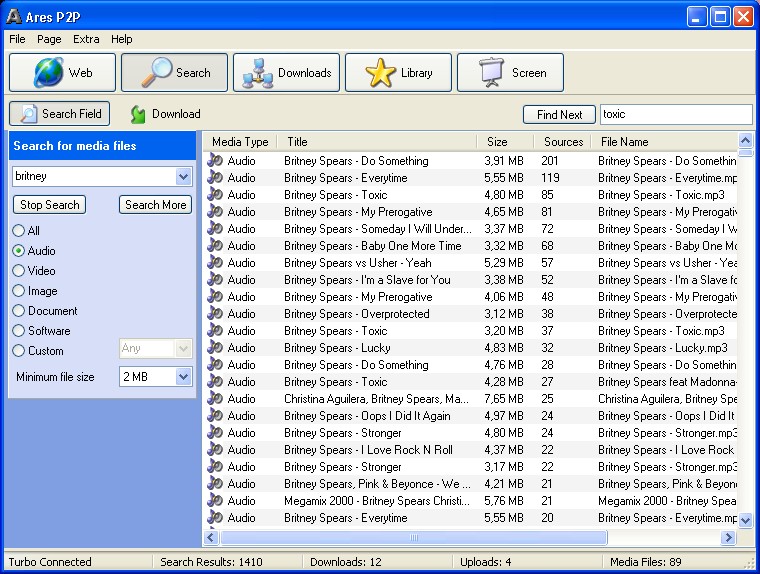Open the Web page globe icon
Viewport: 760px width, 574px height.
(x=48, y=73)
